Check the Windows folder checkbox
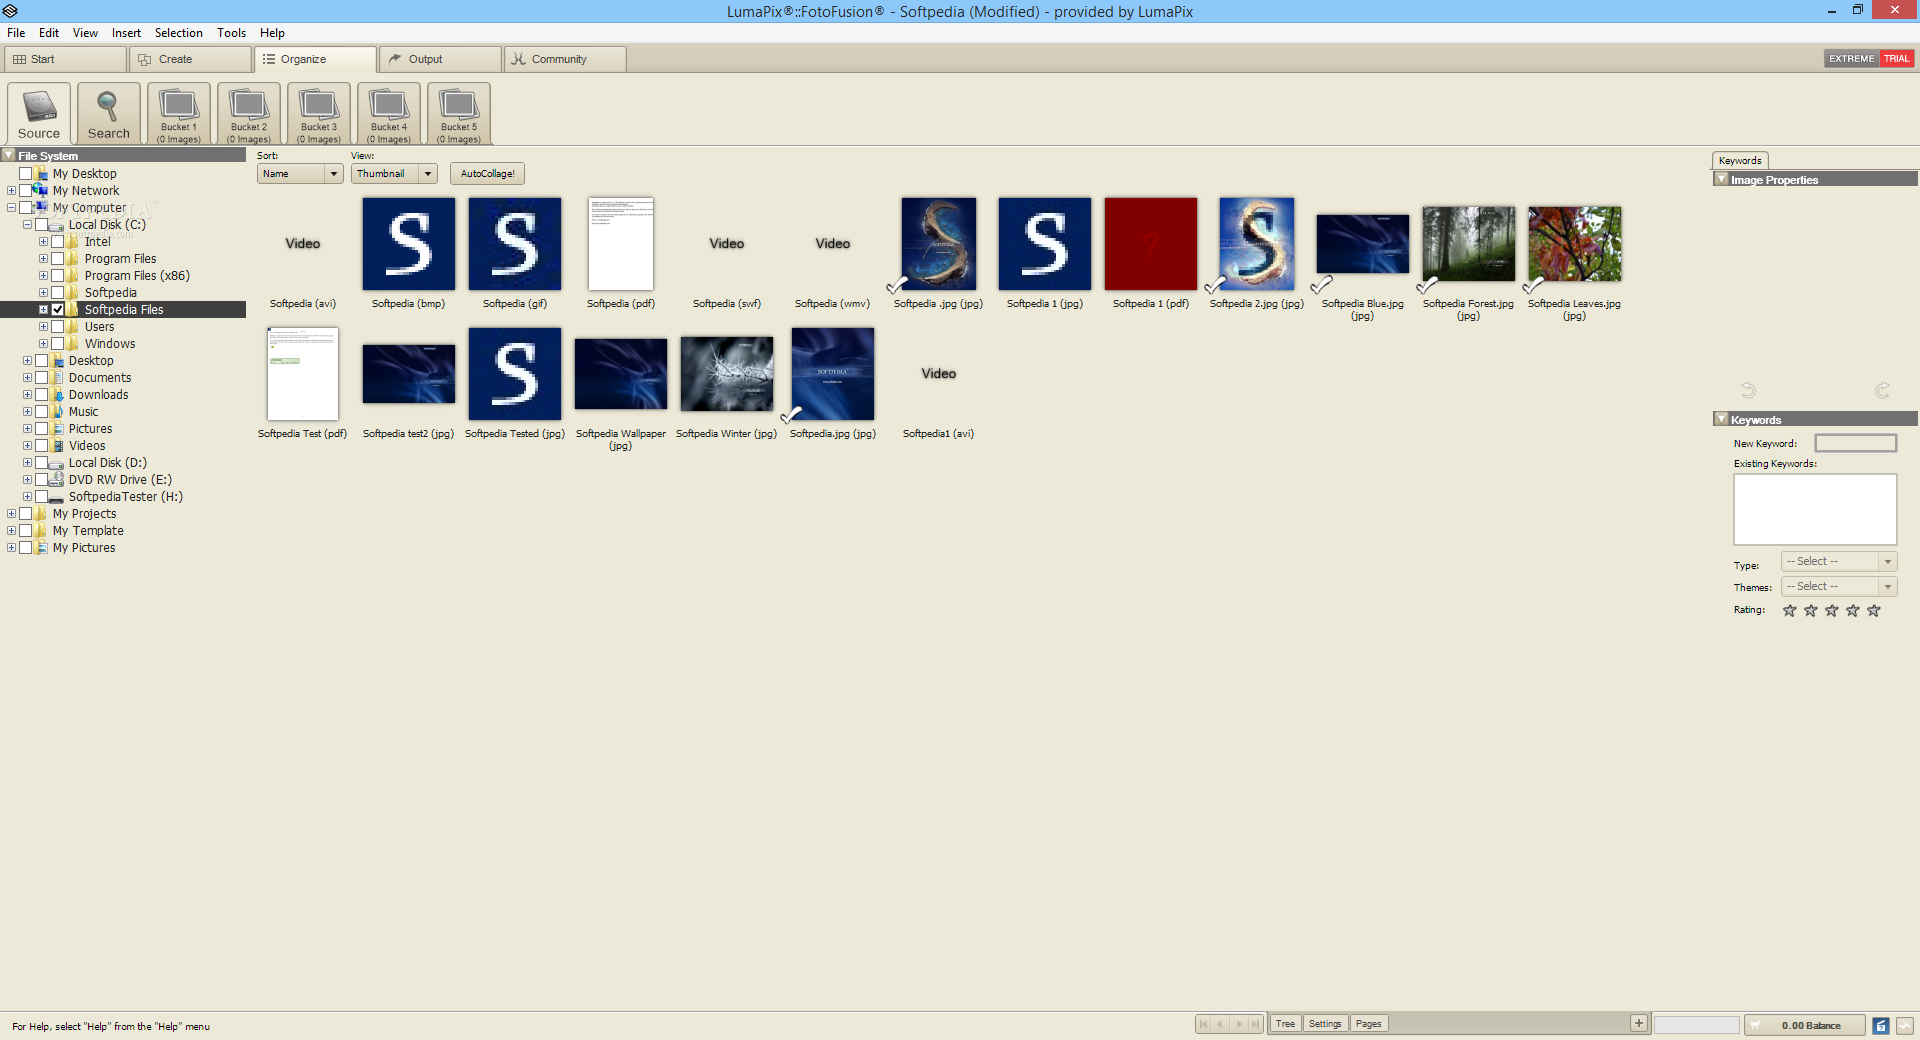 click(58, 344)
